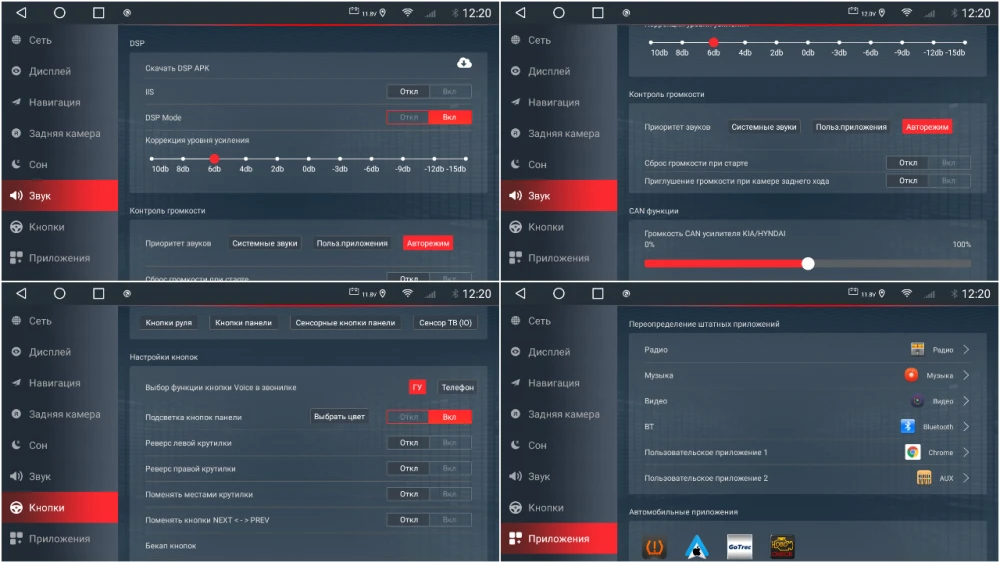Set gain to -6db on CAN функции screen slider
Screen dimensions: 1000x562
[871, 43]
